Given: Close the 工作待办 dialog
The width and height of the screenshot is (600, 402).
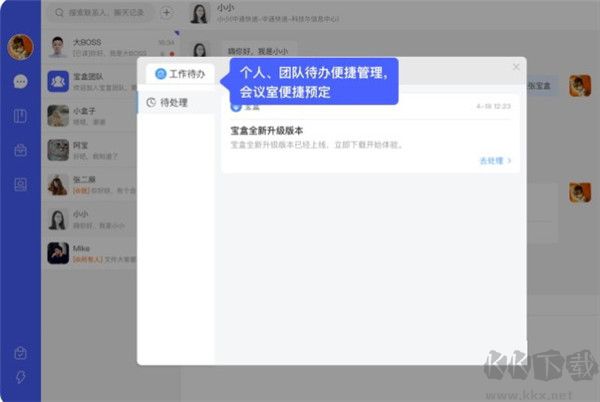Looking at the screenshot, I should pos(516,67).
